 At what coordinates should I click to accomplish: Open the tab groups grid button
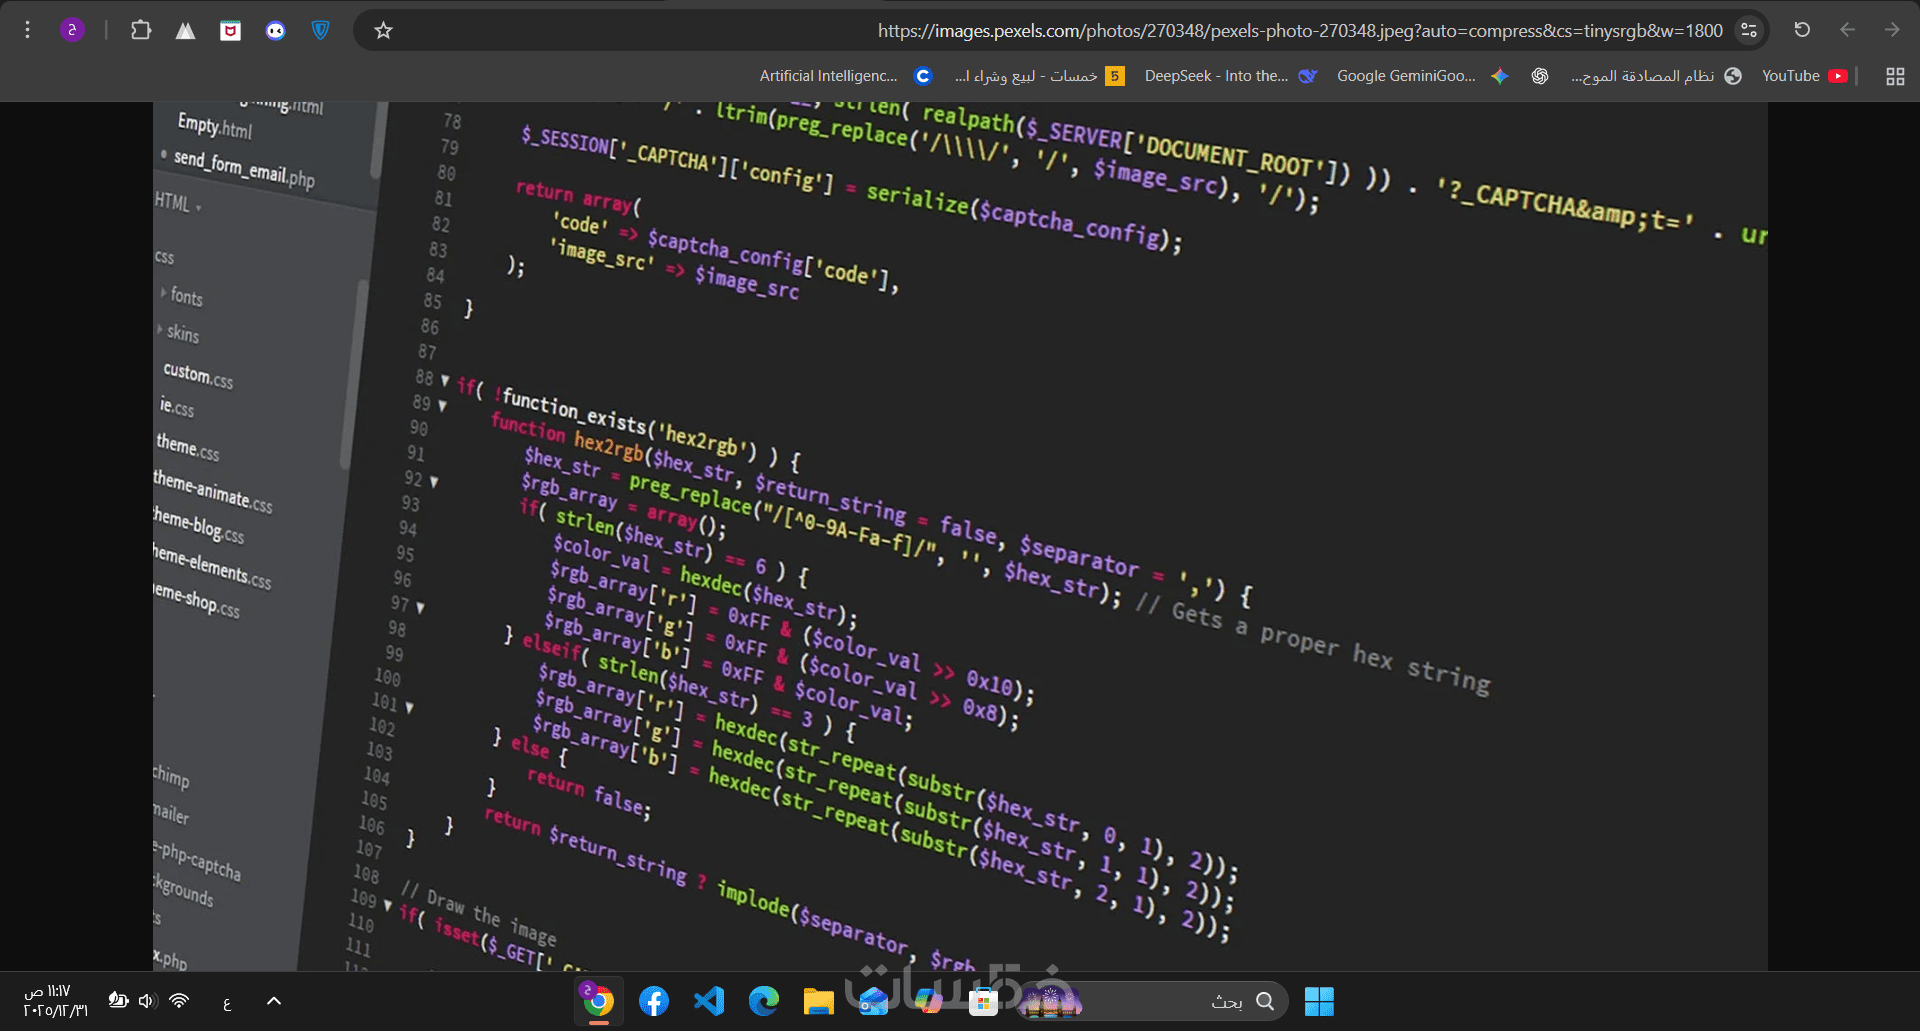[x=1895, y=76]
